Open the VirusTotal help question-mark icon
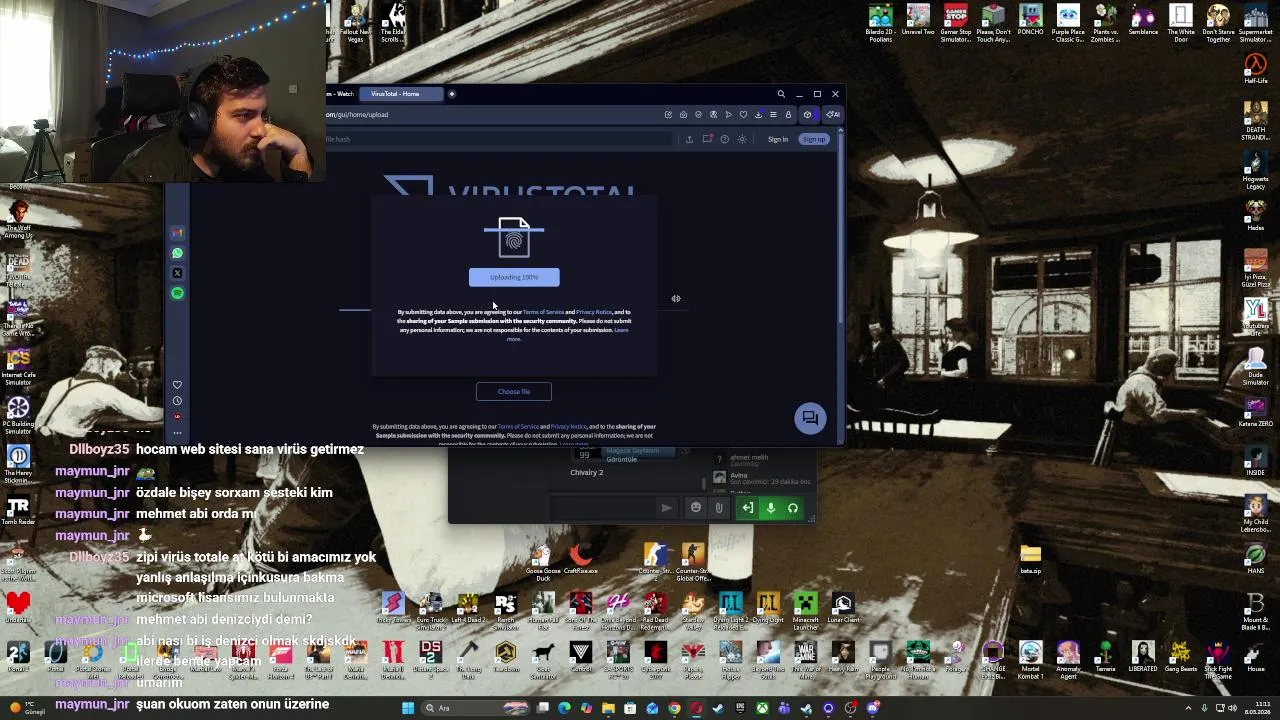Image resolution: width=1280 pixels, height=720 pixels. tap(724, 139)
